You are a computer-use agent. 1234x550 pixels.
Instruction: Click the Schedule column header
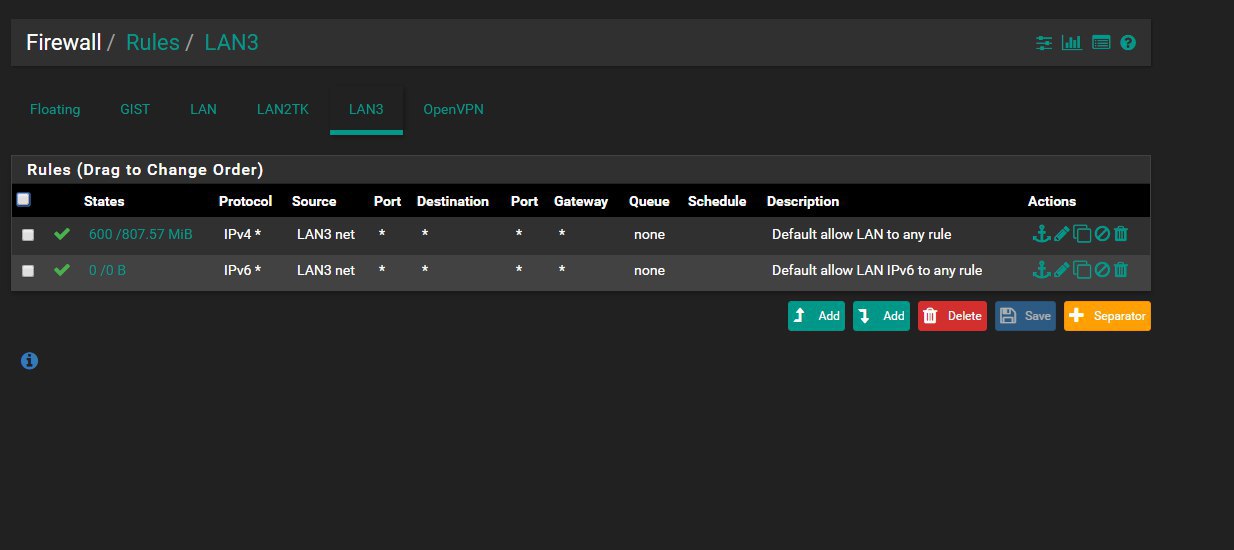coord(717,201)
